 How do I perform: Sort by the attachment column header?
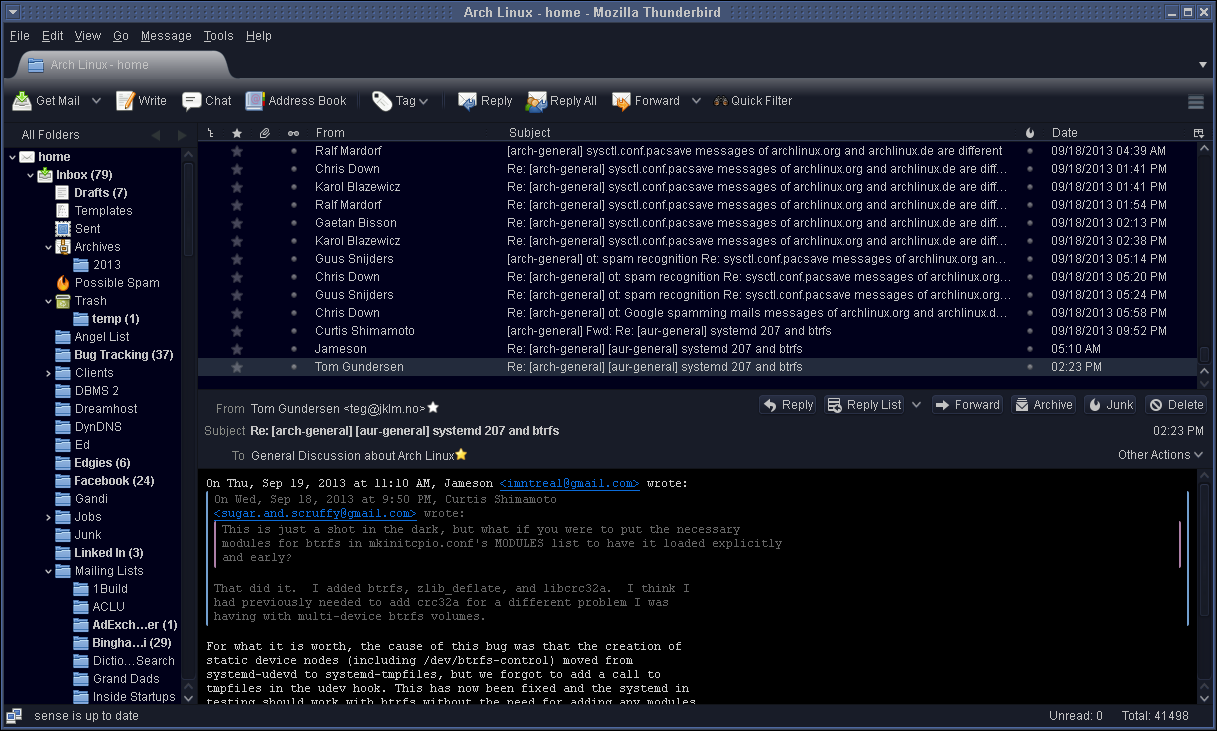[265, 133]
